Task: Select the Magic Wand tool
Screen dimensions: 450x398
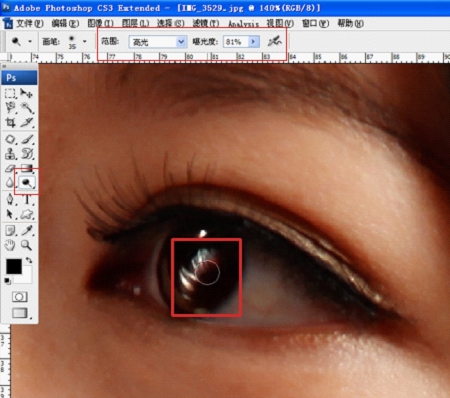Action: point(27,108)
